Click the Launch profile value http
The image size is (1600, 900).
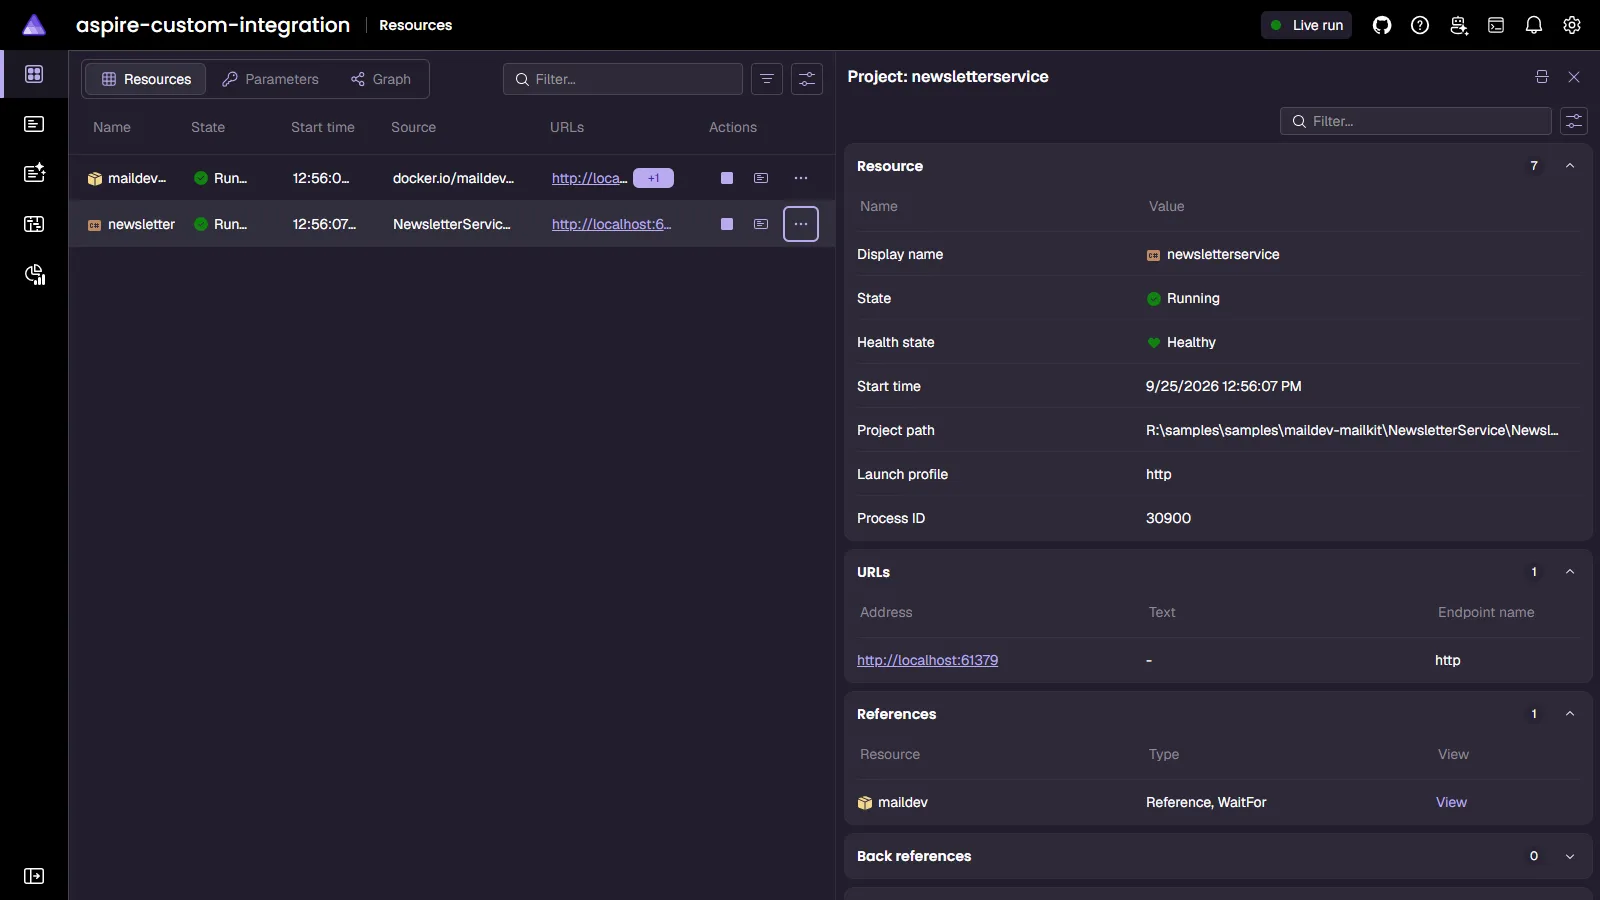point(1158,474)
